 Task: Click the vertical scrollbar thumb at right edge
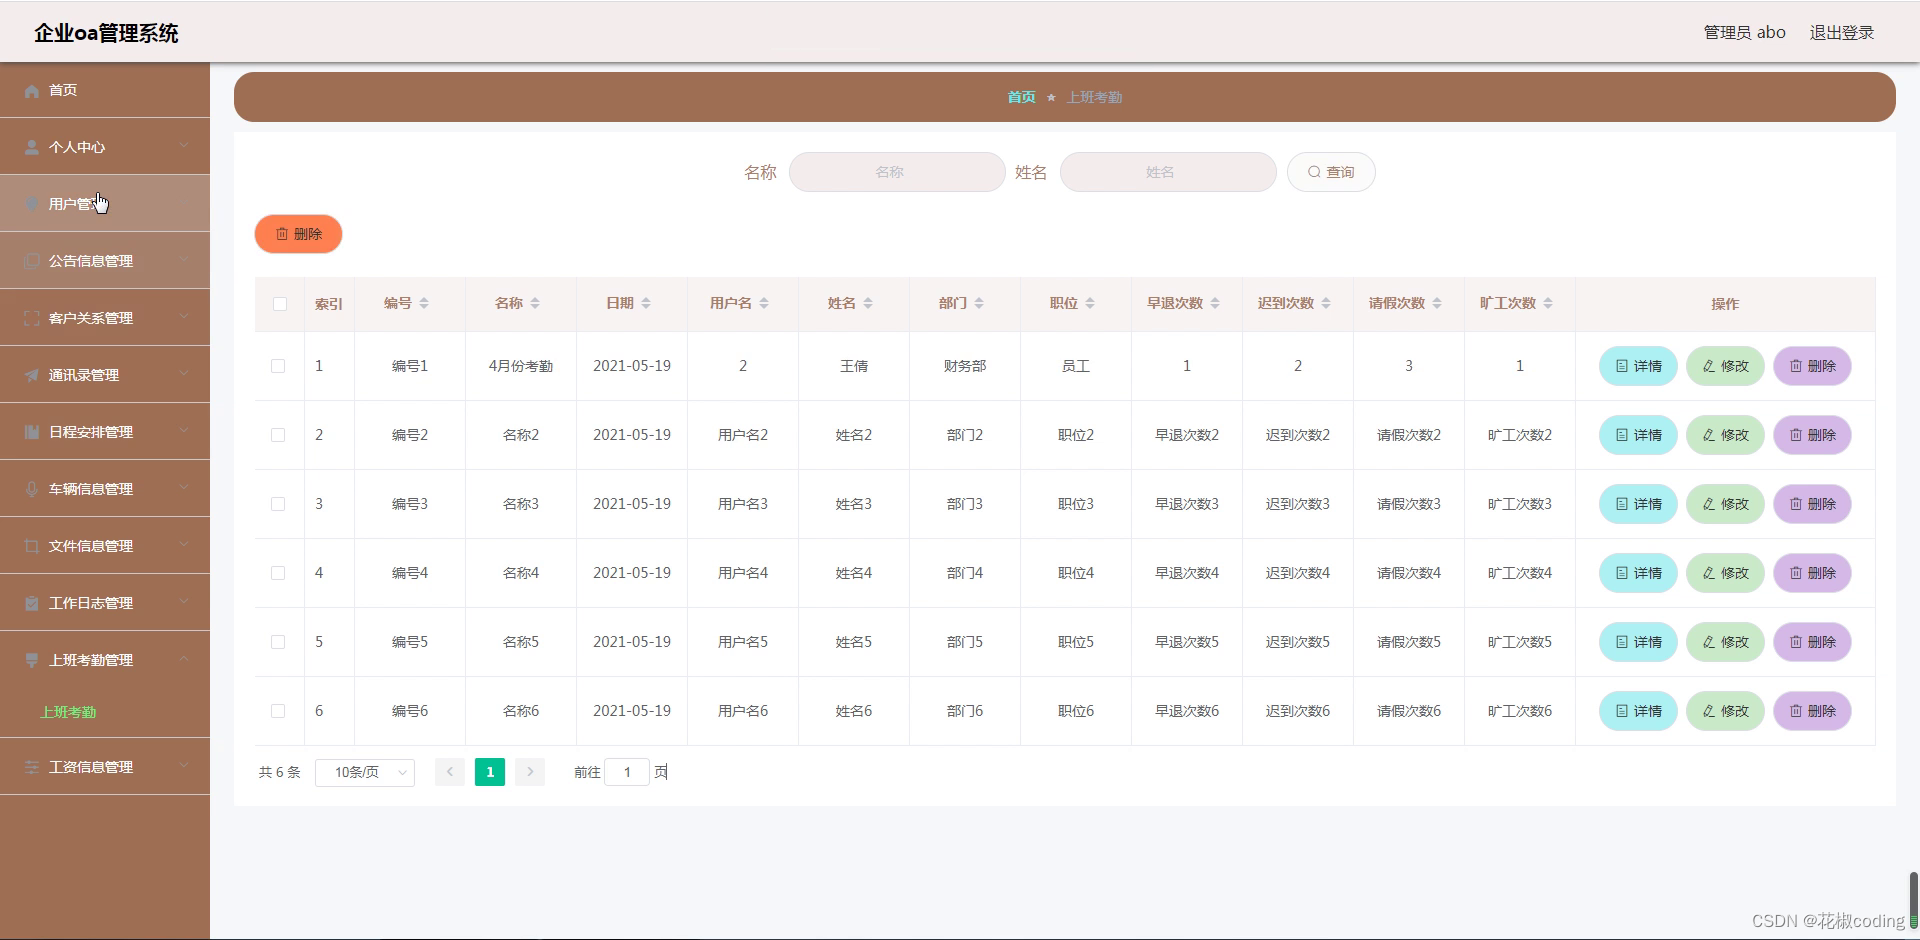[1914, 900]
